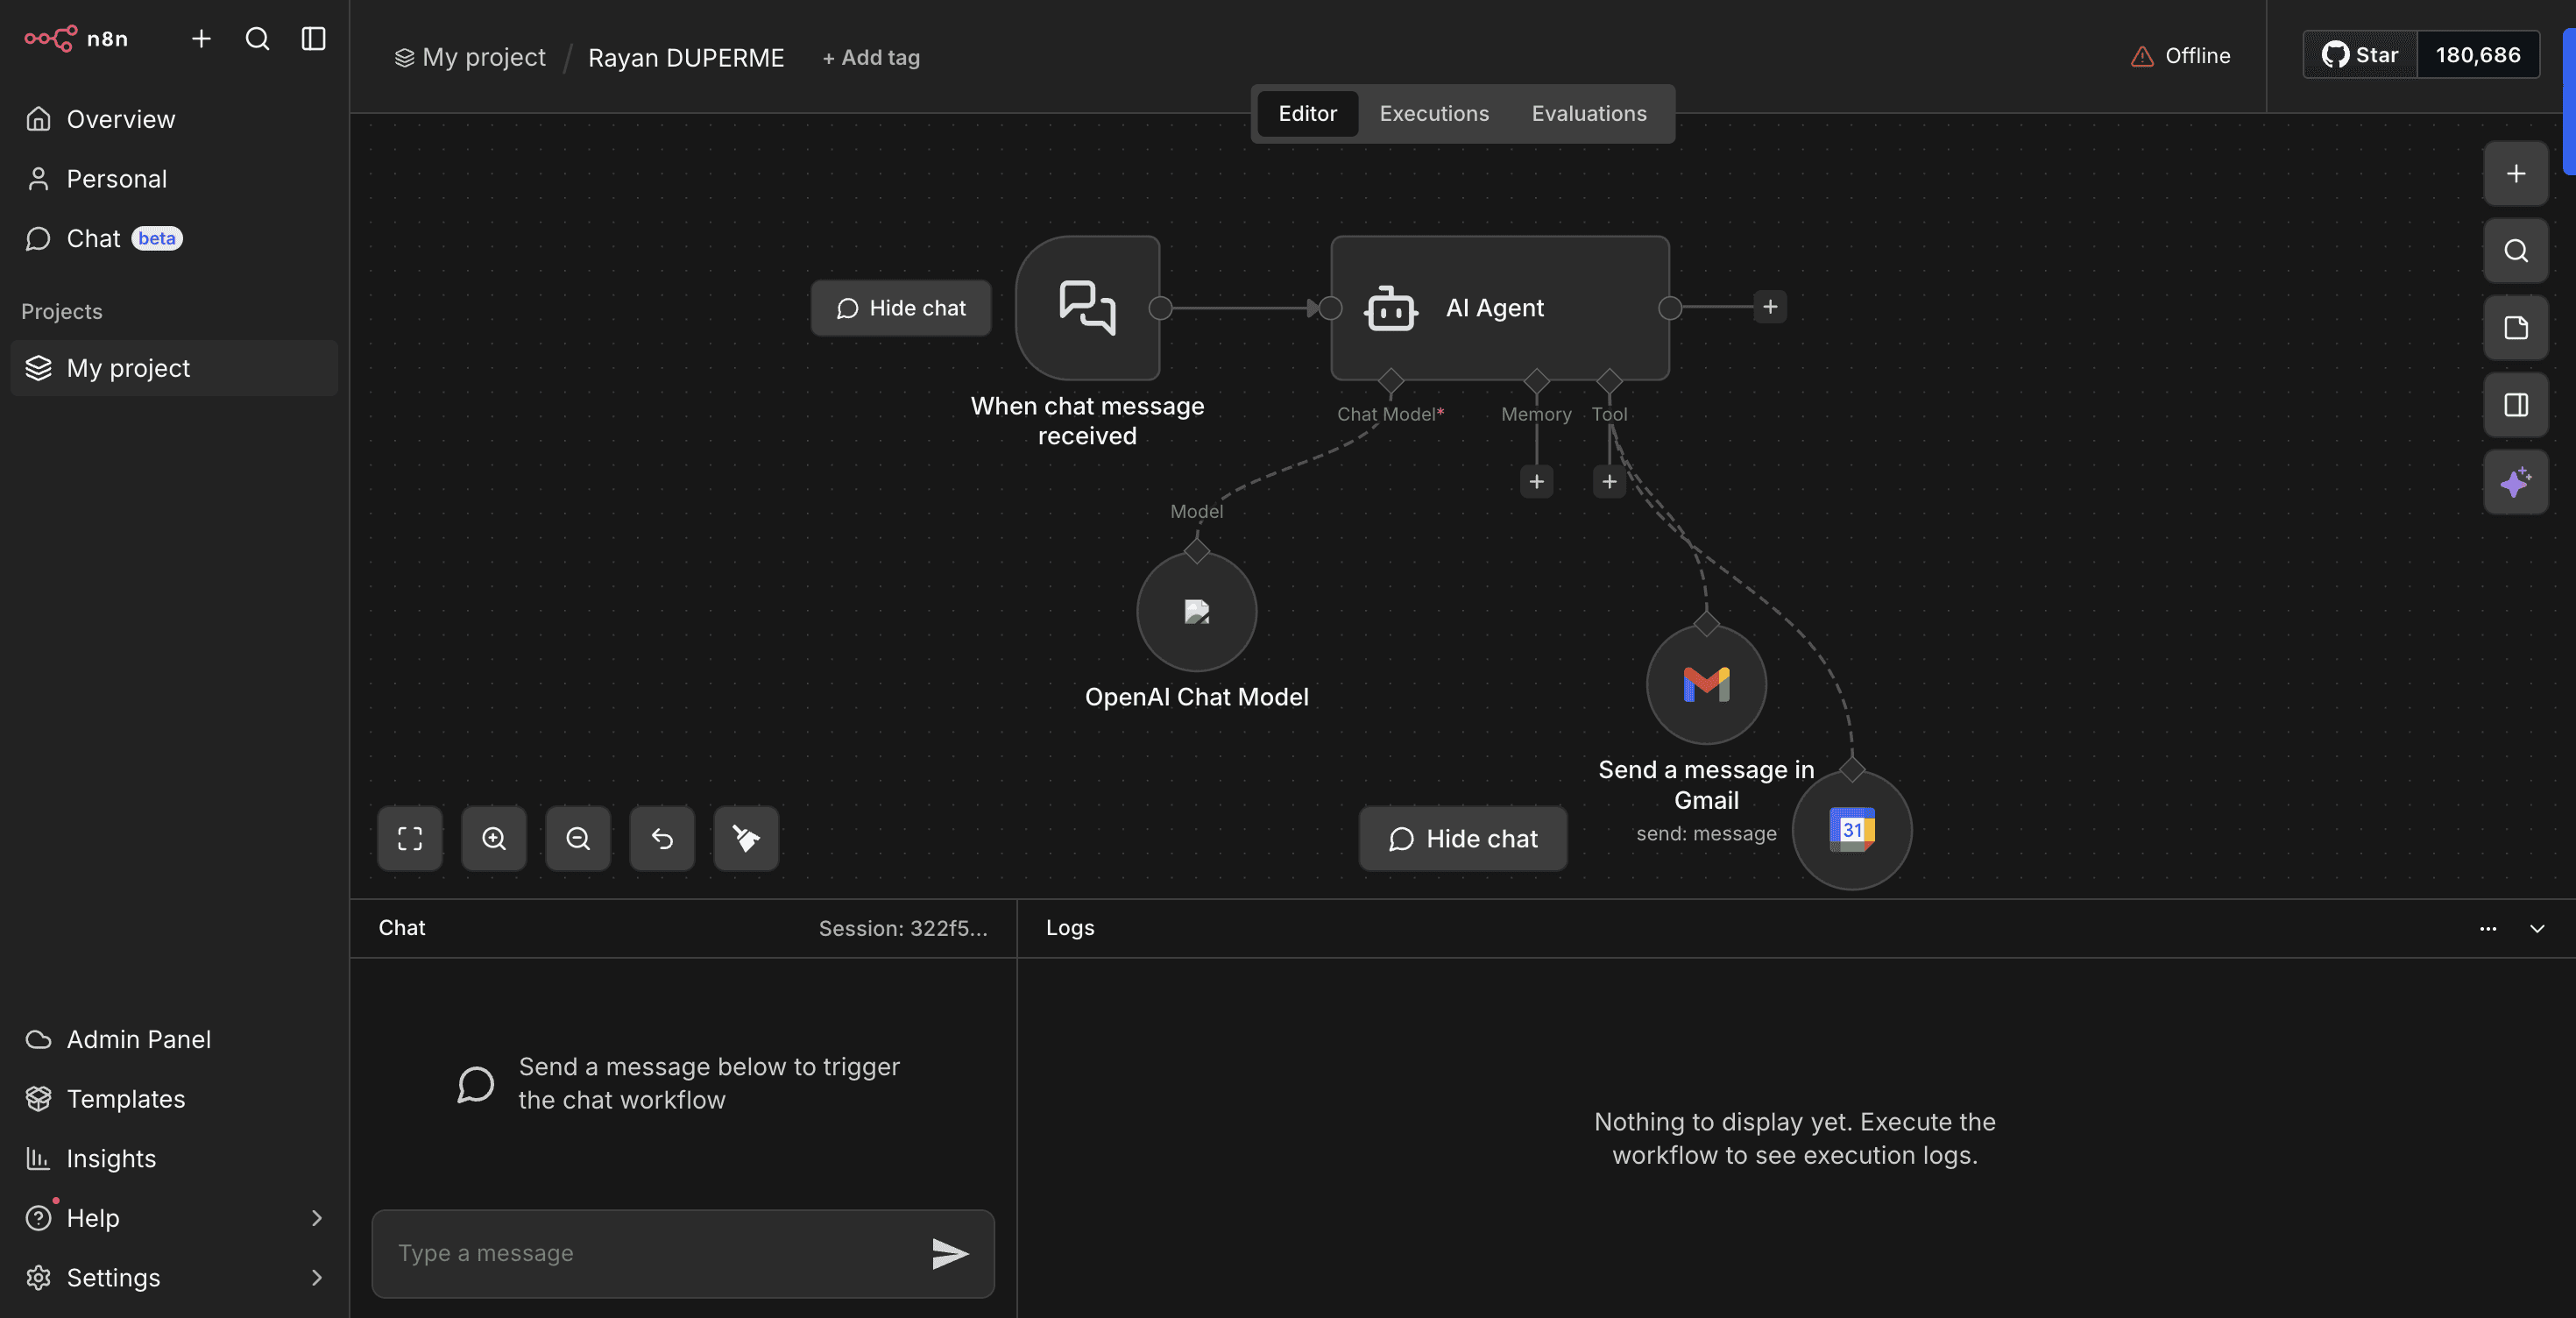2576x1318 pixels.
Task: Add a Memory sub-node to AI Agent
Action: [x=1537, y=482]
